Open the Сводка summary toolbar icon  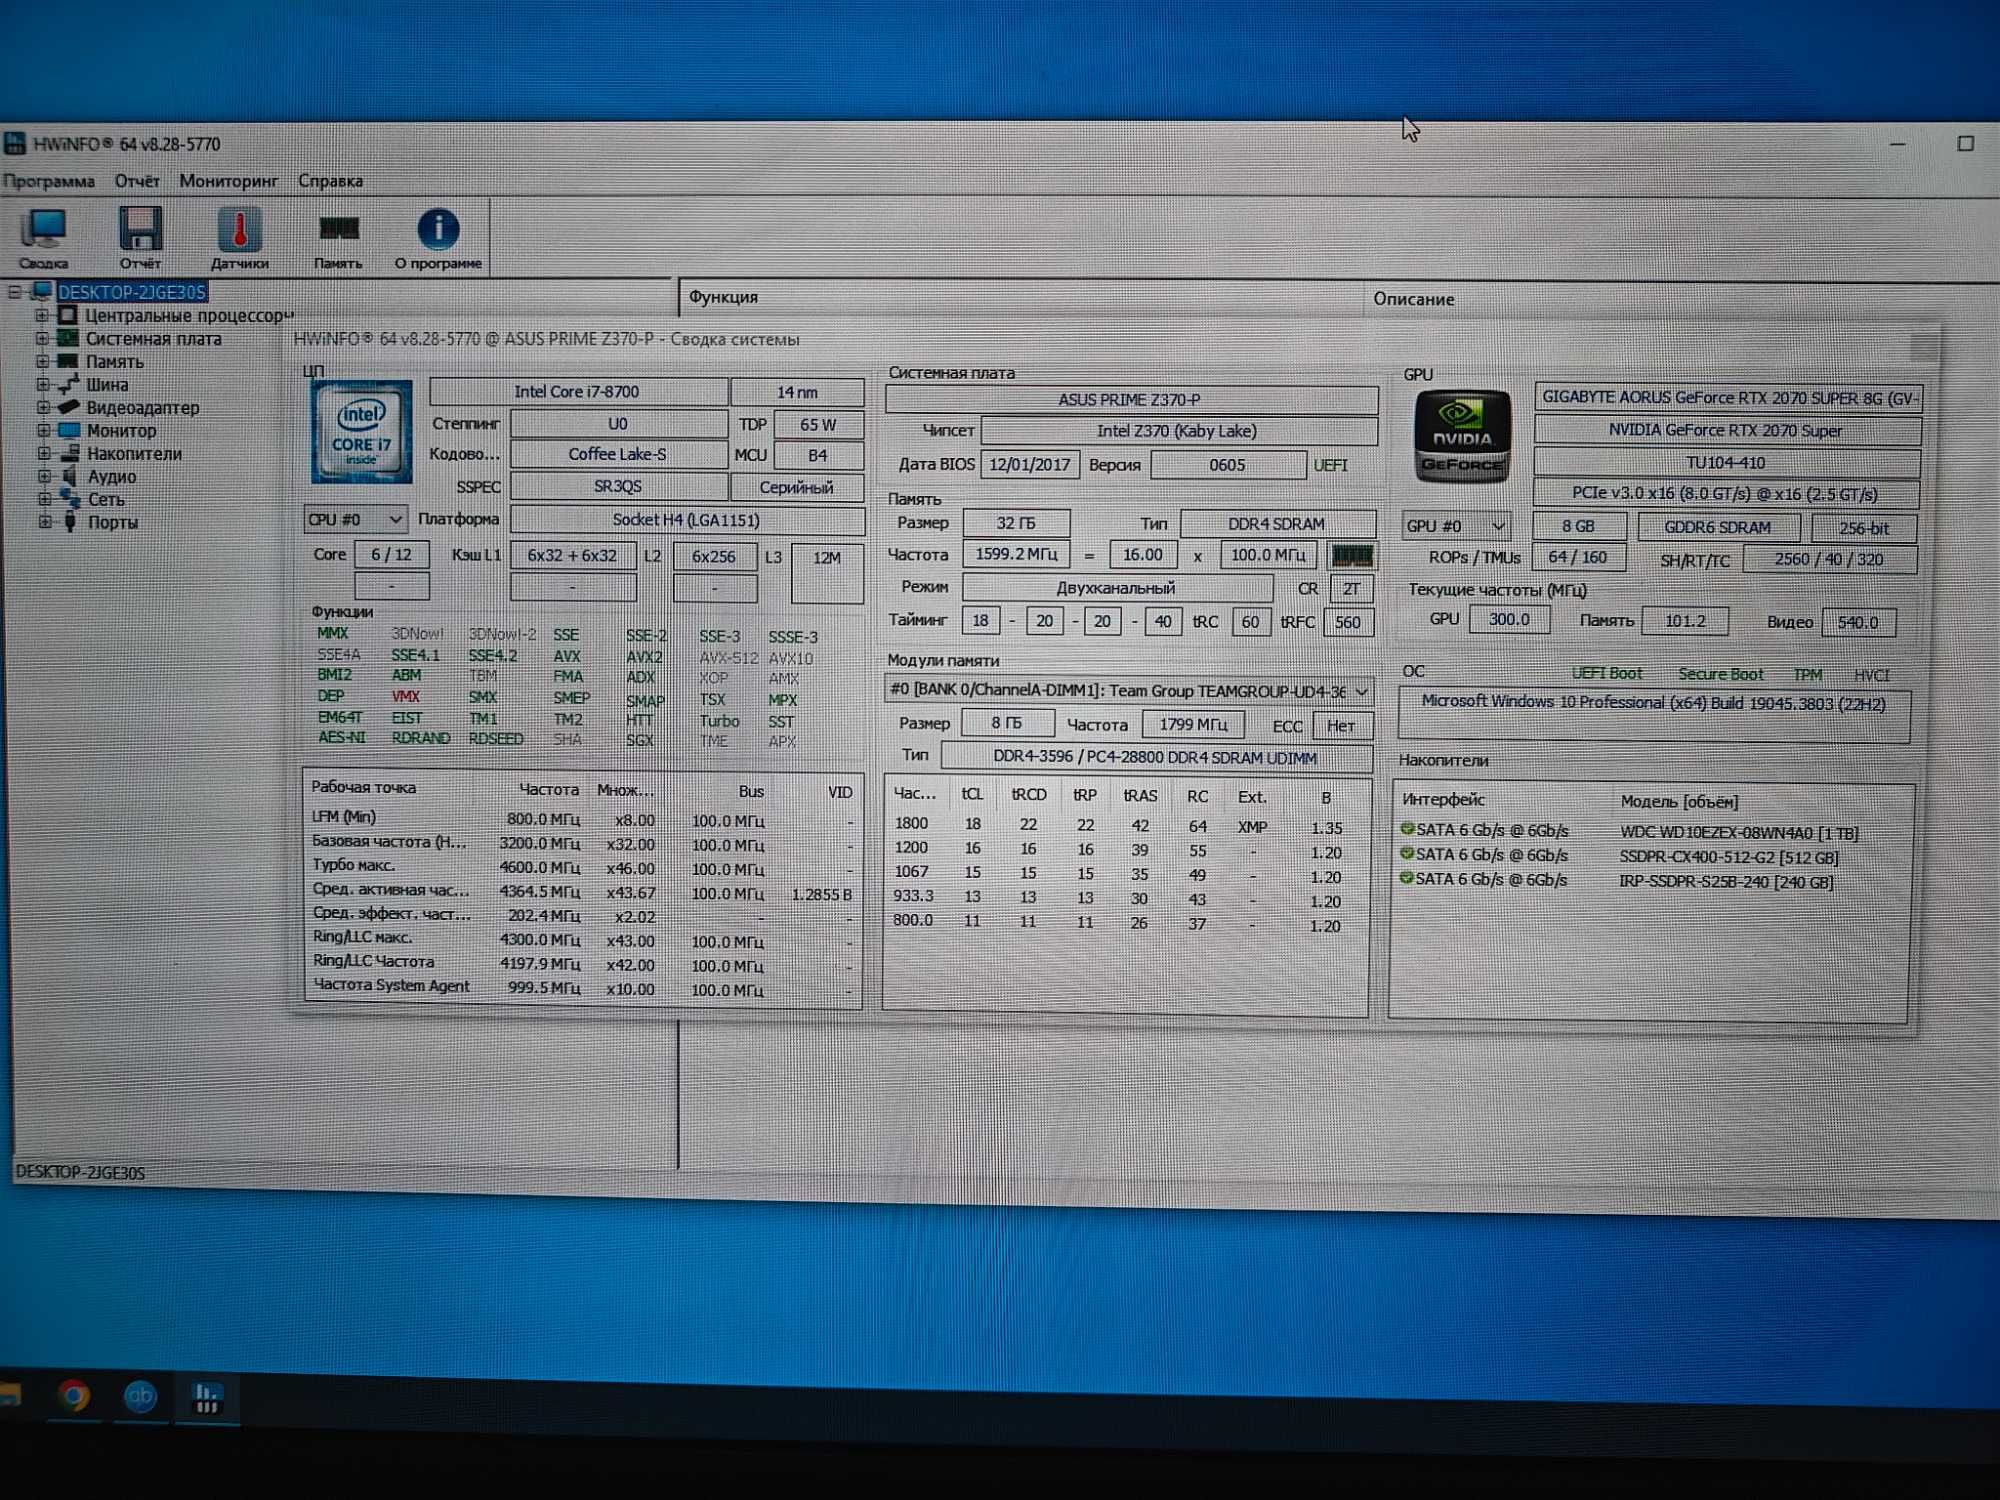[44, 237]
